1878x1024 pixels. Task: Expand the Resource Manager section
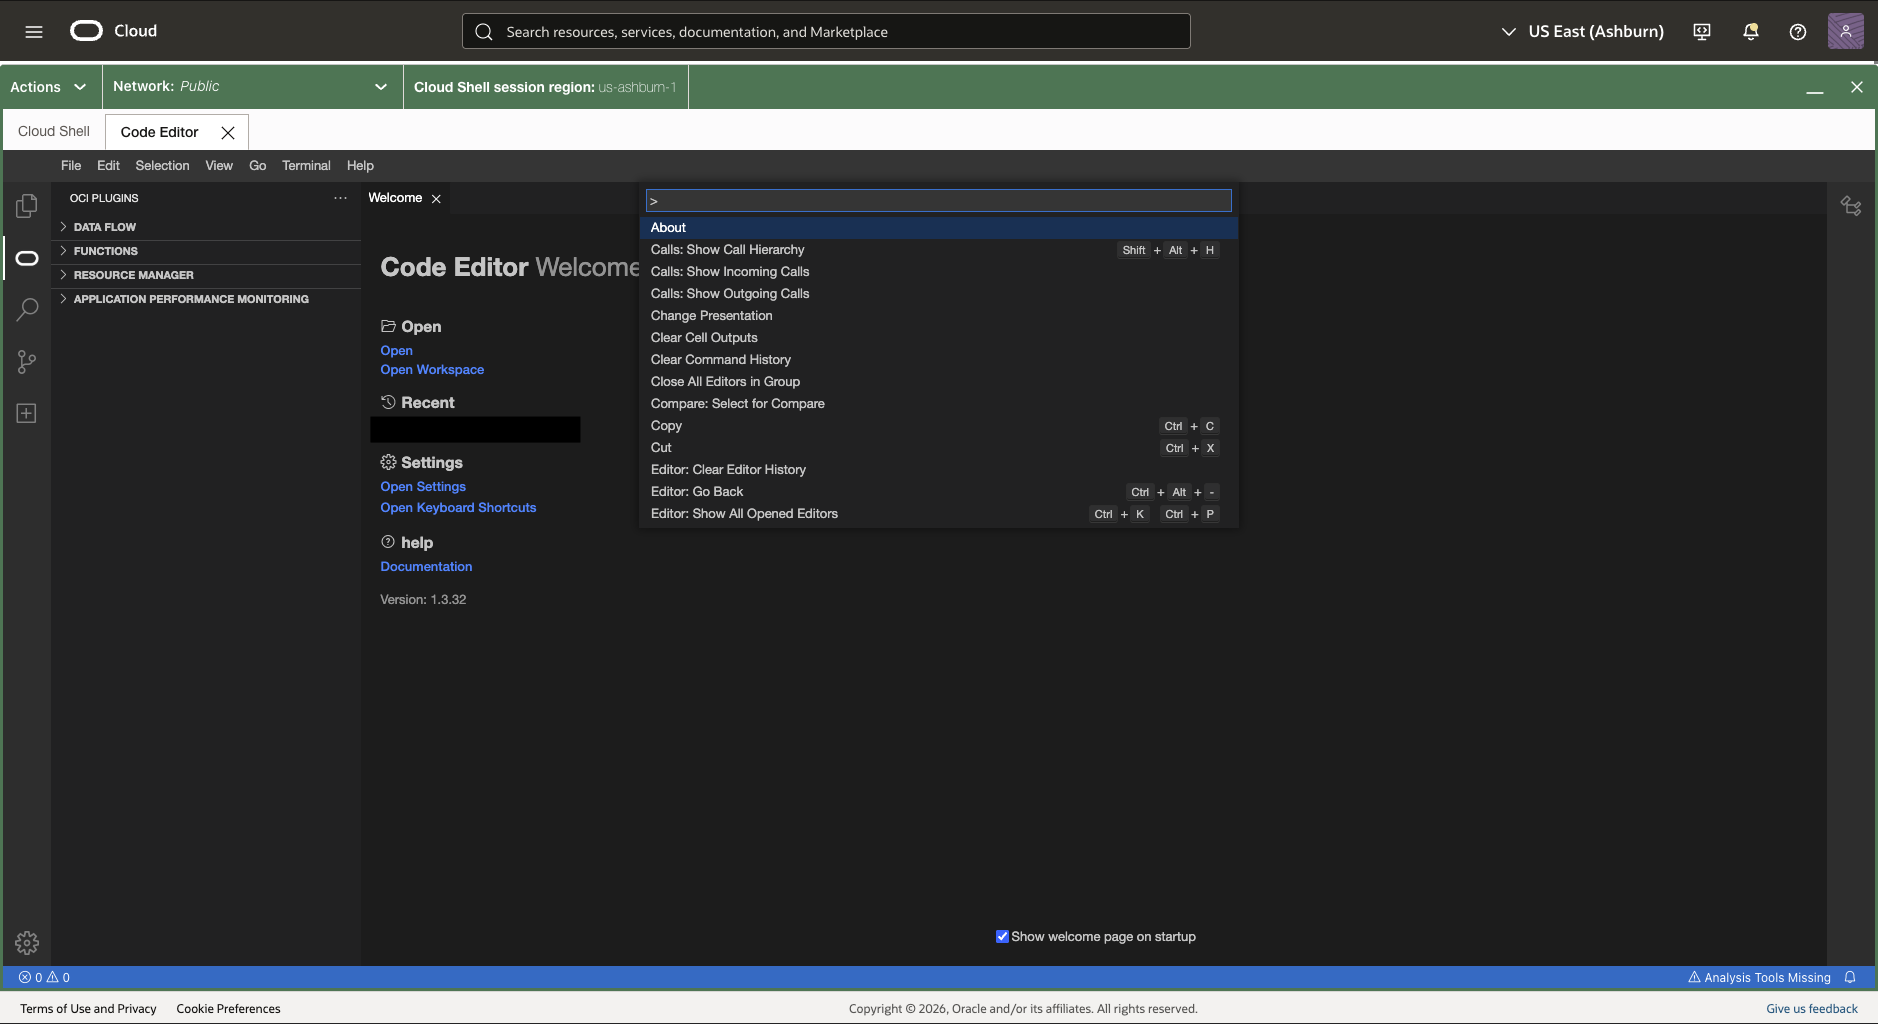206,275
